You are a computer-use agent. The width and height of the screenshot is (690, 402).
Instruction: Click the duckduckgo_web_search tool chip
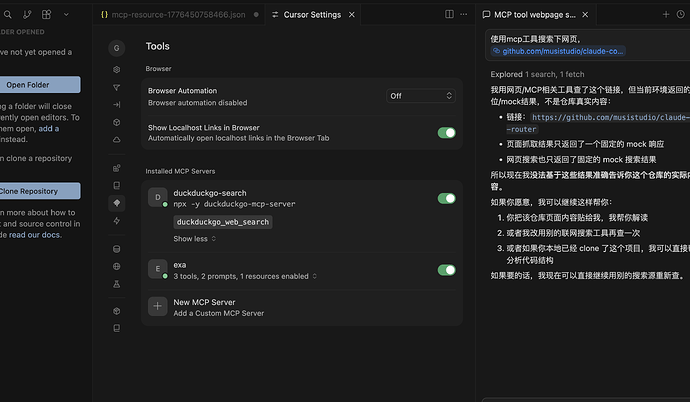(223, 222)
